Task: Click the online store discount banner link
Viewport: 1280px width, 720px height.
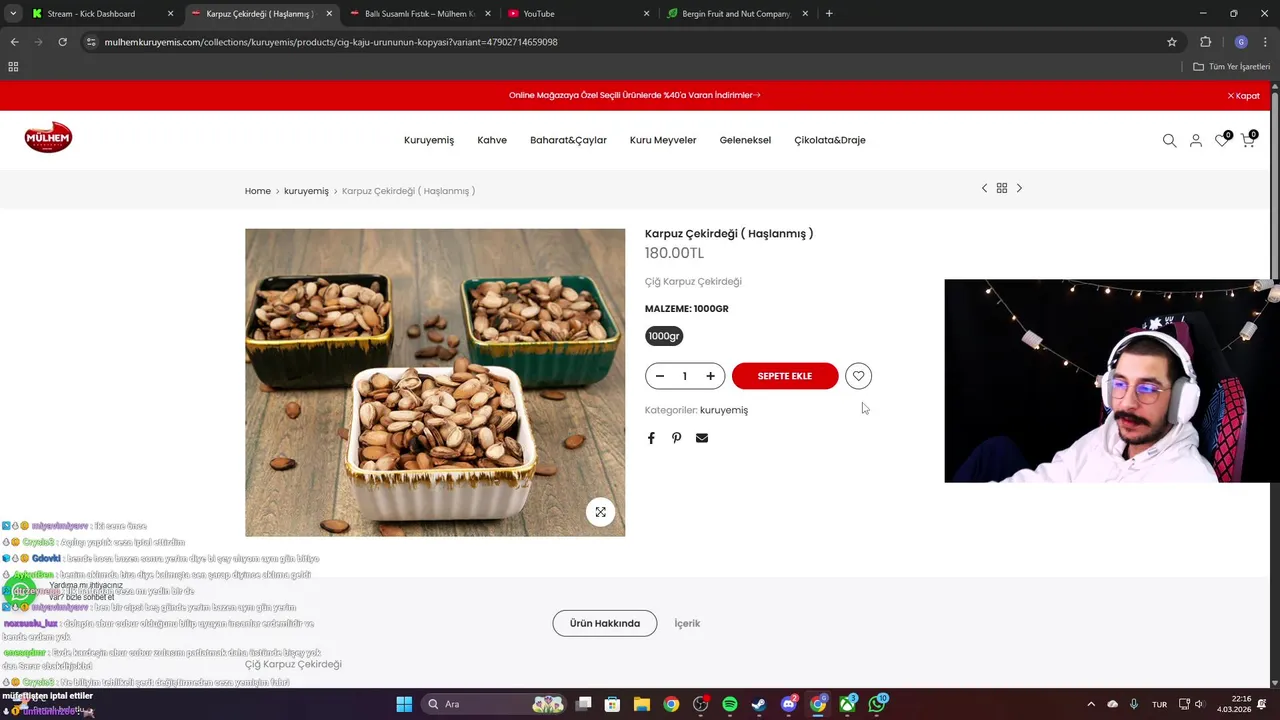Action: click(x=635, y=95)
